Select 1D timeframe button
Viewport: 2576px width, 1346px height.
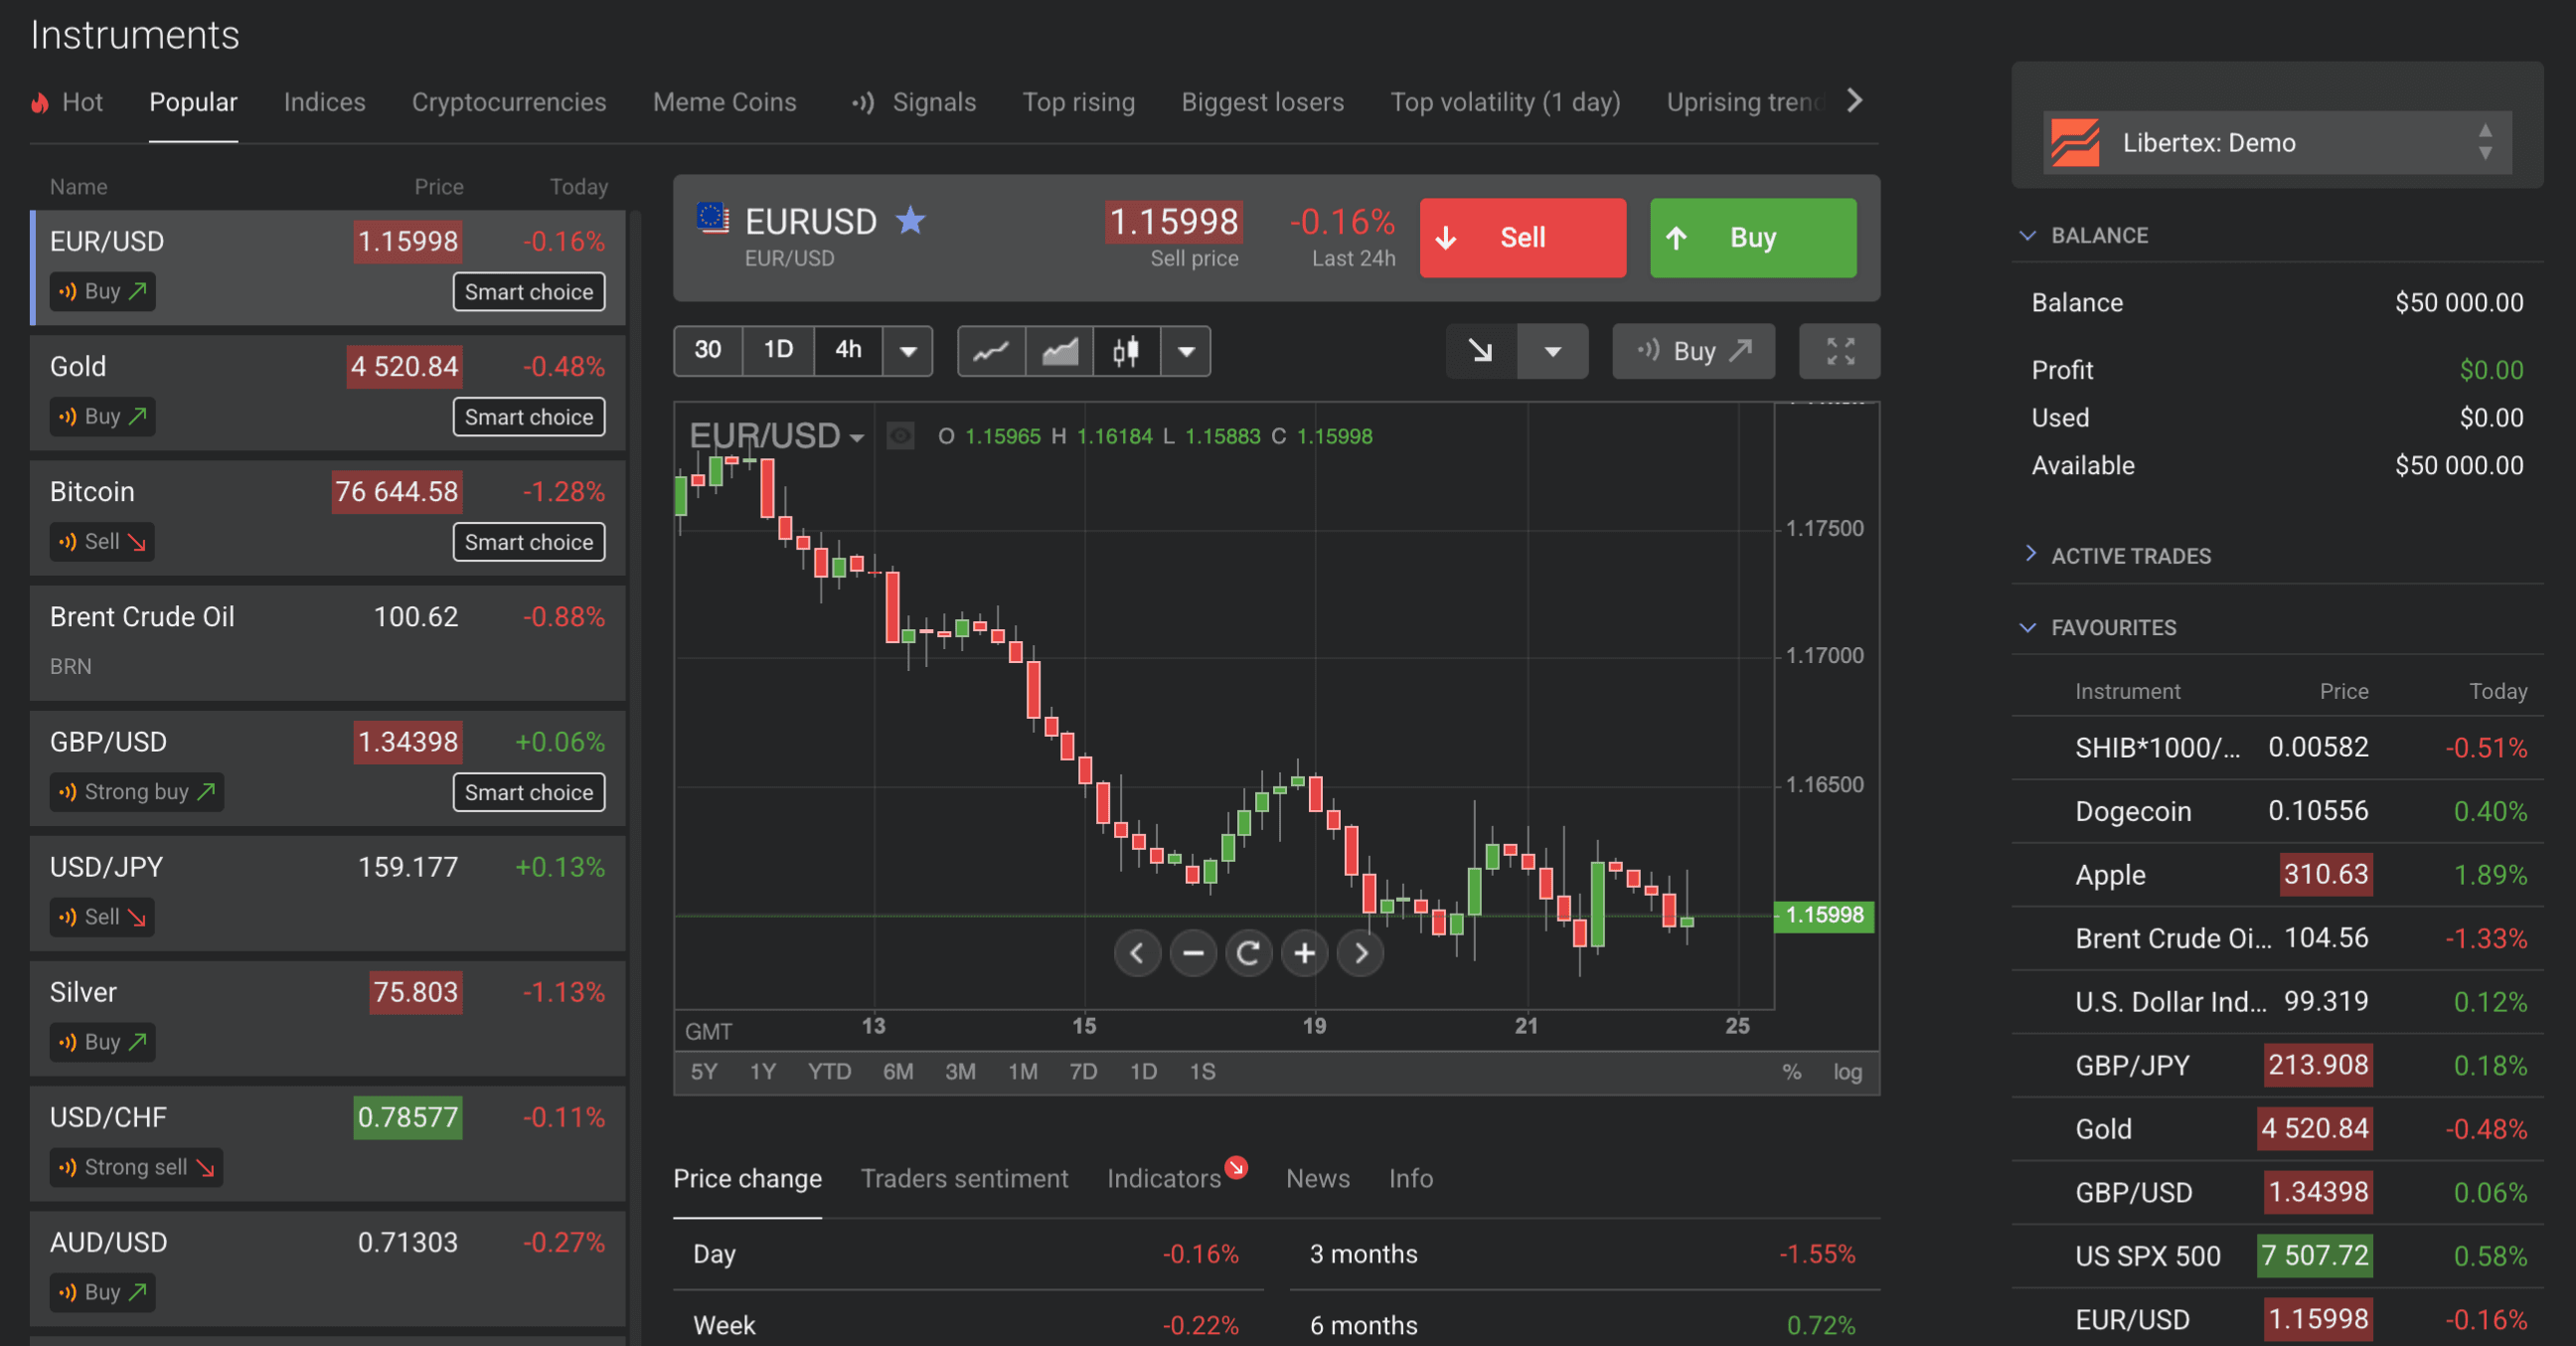[778, 350]
